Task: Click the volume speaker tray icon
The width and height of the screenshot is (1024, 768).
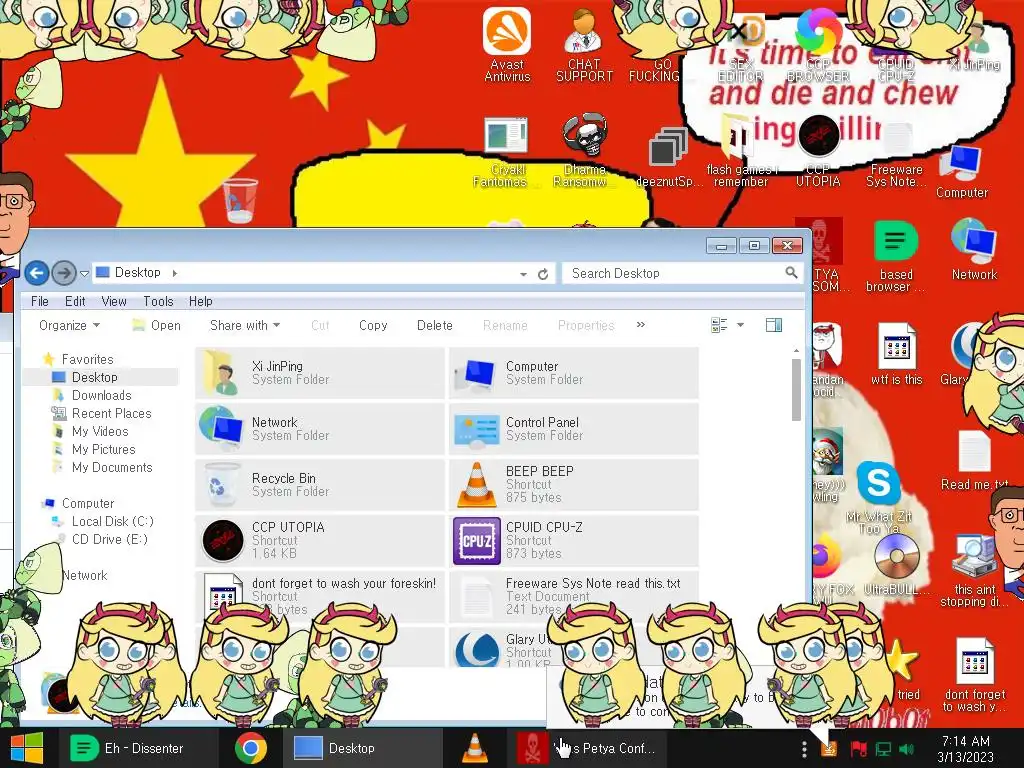Action: (x=906, y=749)
